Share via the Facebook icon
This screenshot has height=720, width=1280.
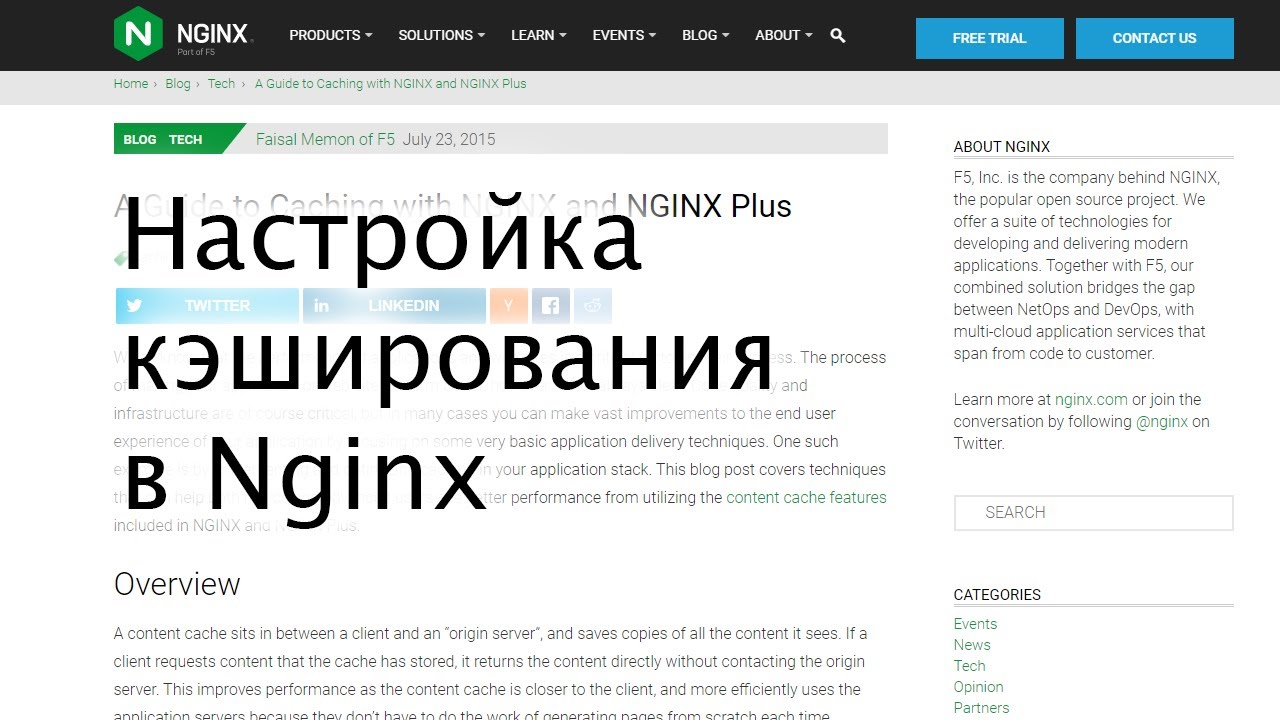click(x=551, y=306)
